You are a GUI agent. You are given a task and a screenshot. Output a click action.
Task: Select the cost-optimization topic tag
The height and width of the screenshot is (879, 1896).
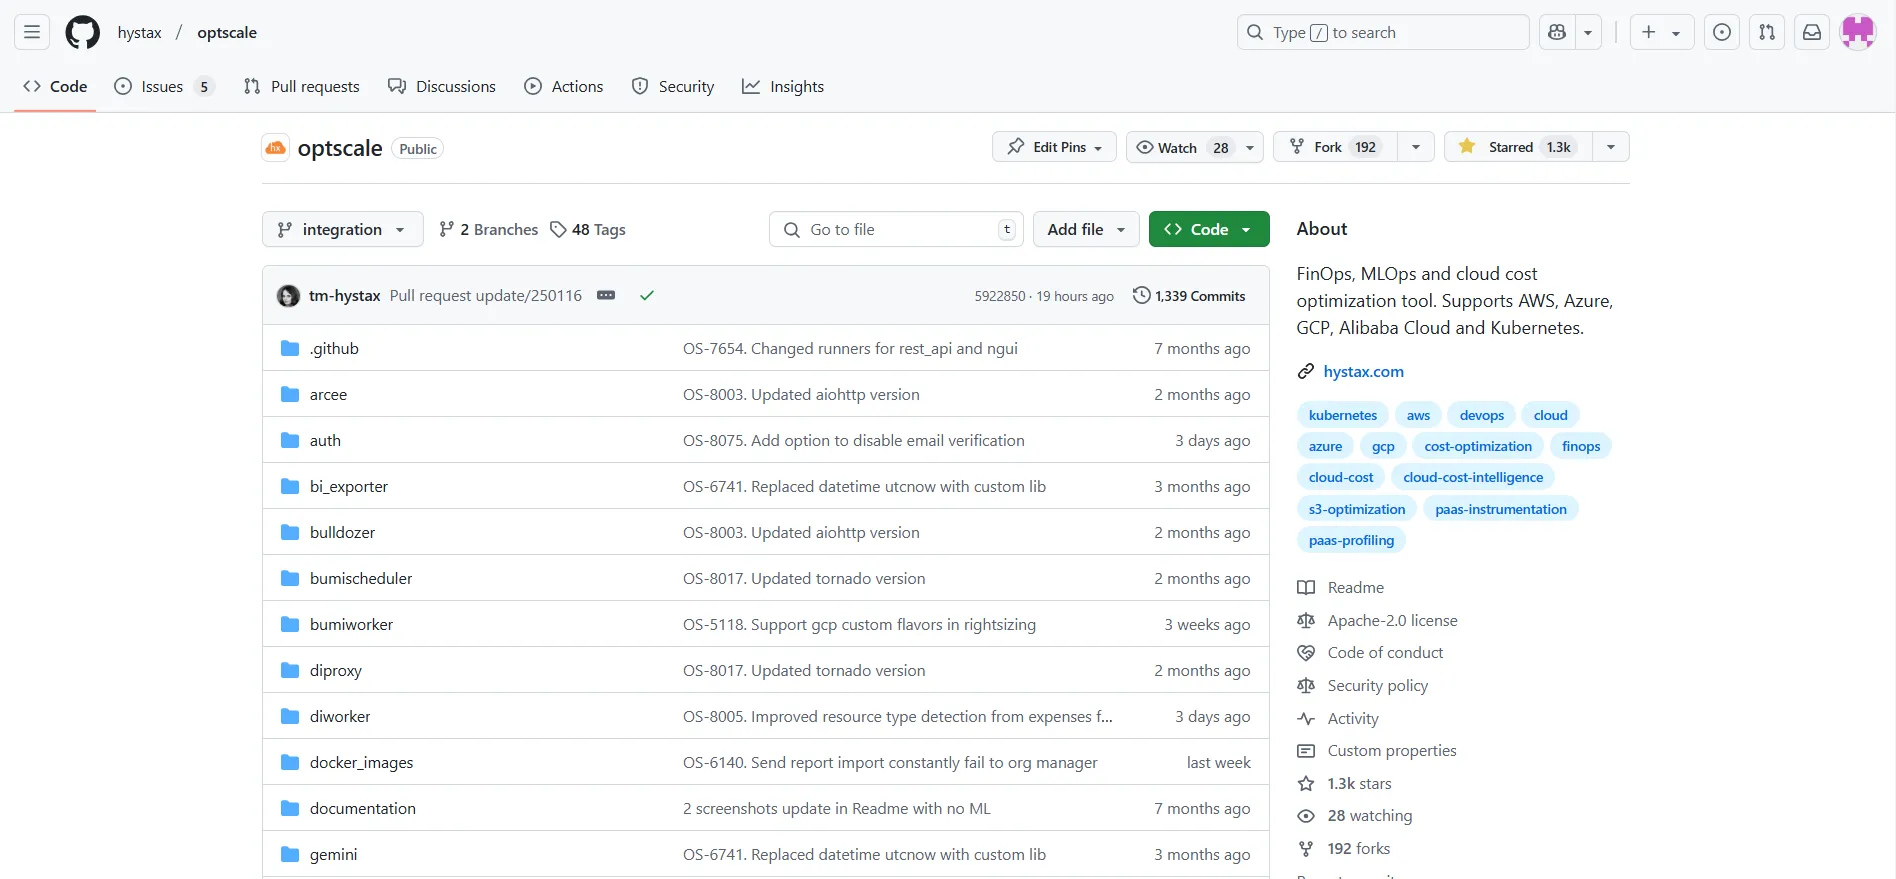(1478, 446)
